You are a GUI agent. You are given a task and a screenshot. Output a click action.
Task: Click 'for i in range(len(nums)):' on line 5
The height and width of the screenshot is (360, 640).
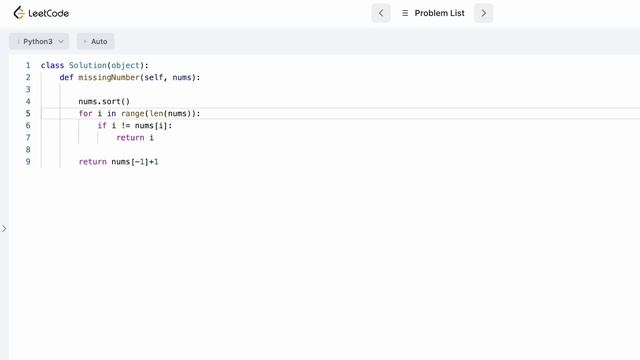pos(139,113)
